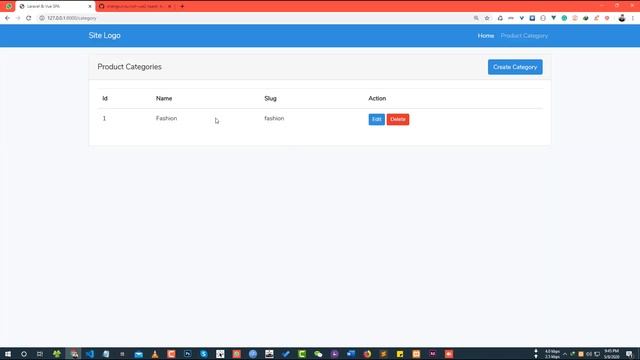Open a new browser tab
Screen dimensions: 640x360
[x=182, y=6]
